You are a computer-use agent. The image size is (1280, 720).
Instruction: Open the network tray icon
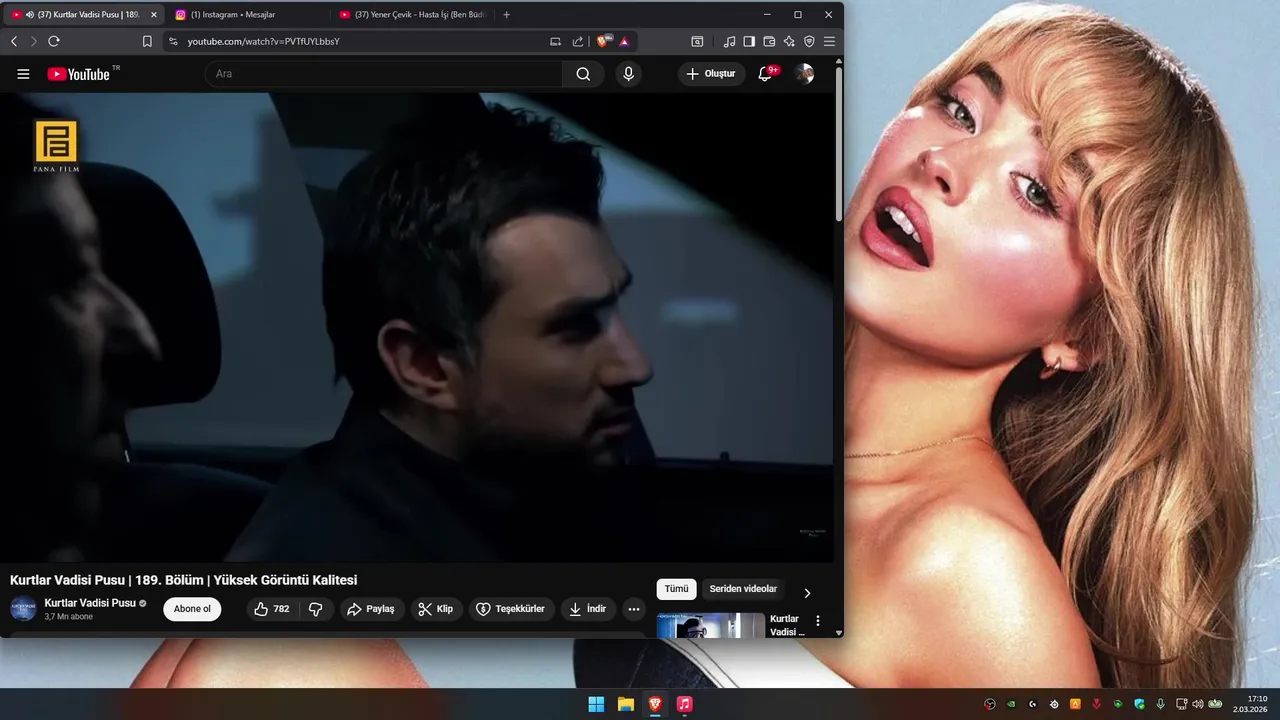pos(1182,704)
